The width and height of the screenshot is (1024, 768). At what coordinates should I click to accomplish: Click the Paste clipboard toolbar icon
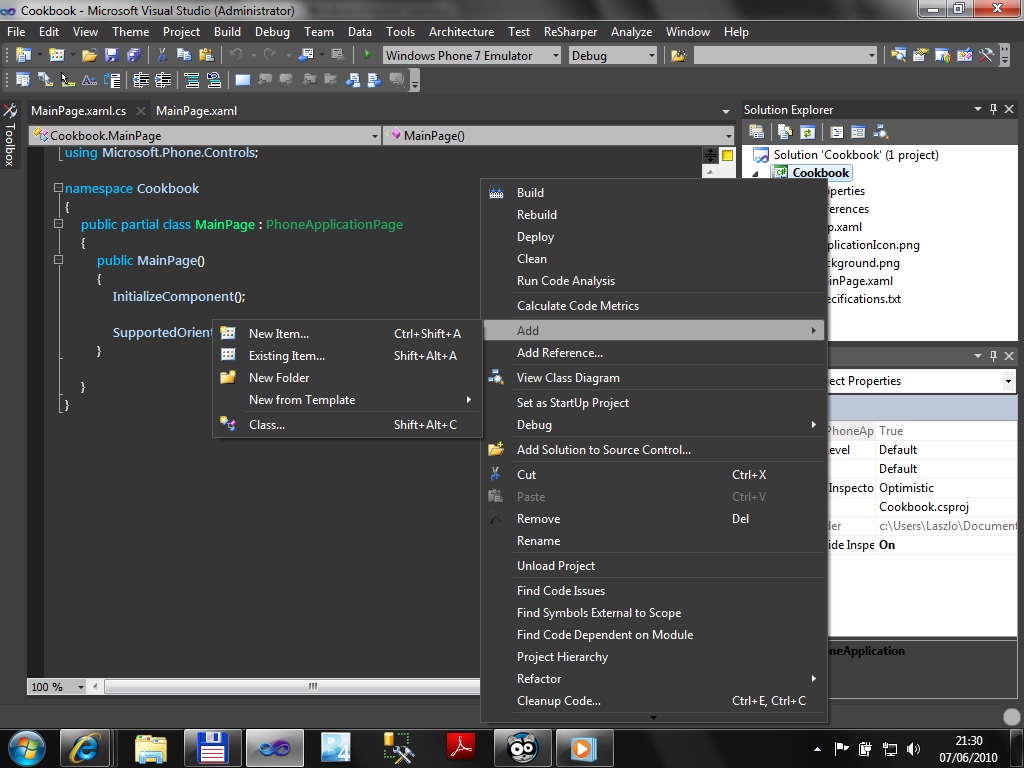206,56
